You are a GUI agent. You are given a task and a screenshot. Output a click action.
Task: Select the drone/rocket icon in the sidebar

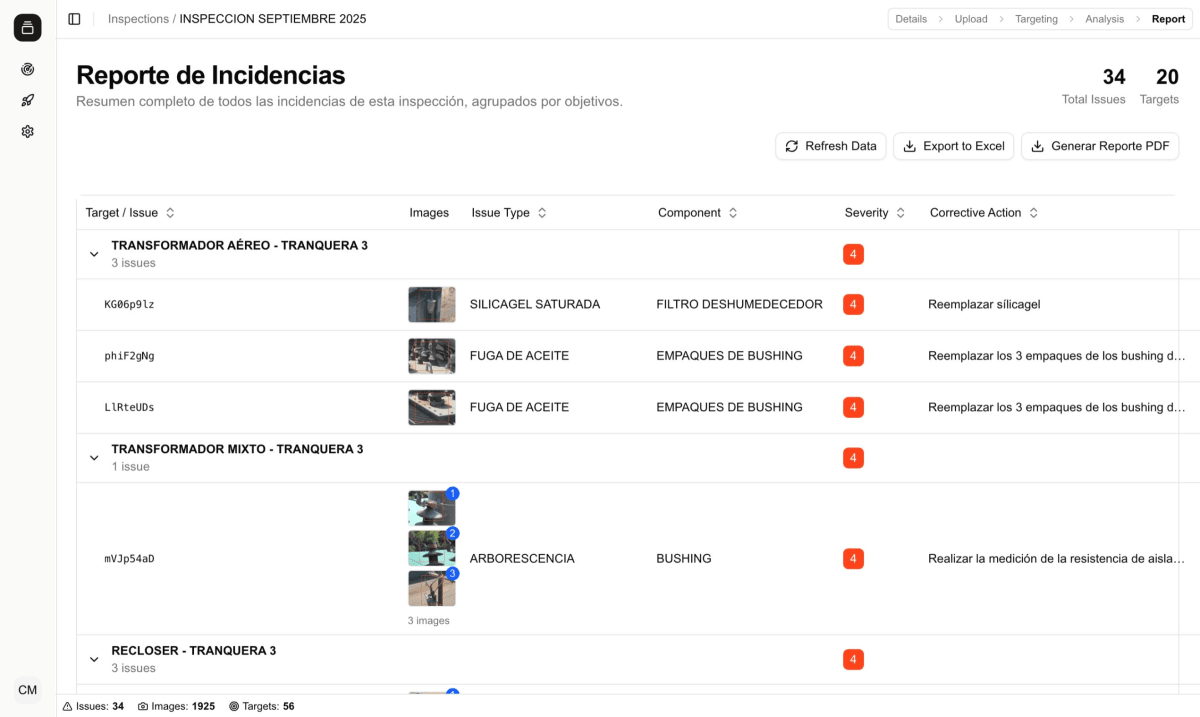(27, 100)
